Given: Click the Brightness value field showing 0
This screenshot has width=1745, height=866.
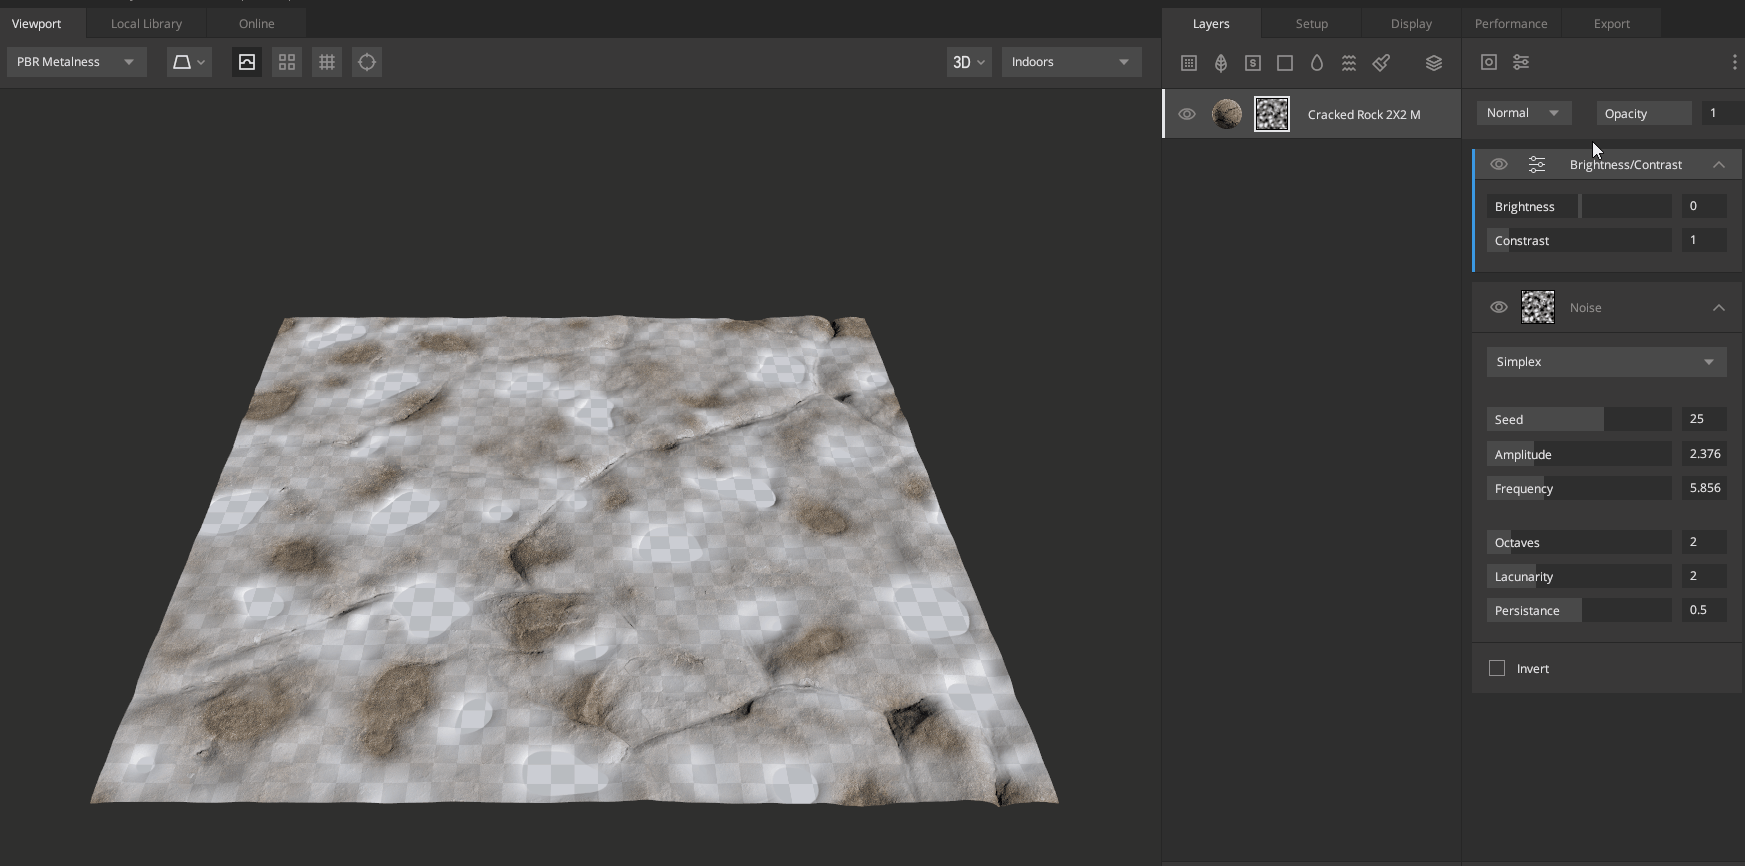Looking at the screenshot, I should pyautogui.click(x=1704, y=206).
